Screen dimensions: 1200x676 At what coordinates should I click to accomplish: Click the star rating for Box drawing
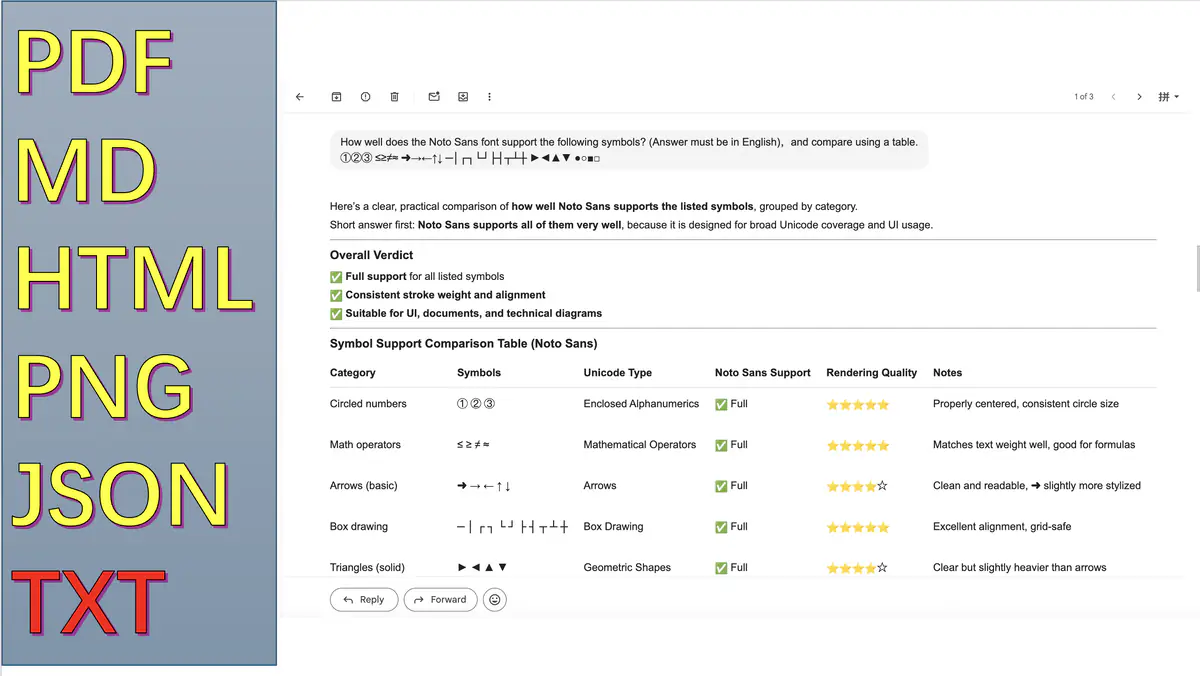point(857,527)
